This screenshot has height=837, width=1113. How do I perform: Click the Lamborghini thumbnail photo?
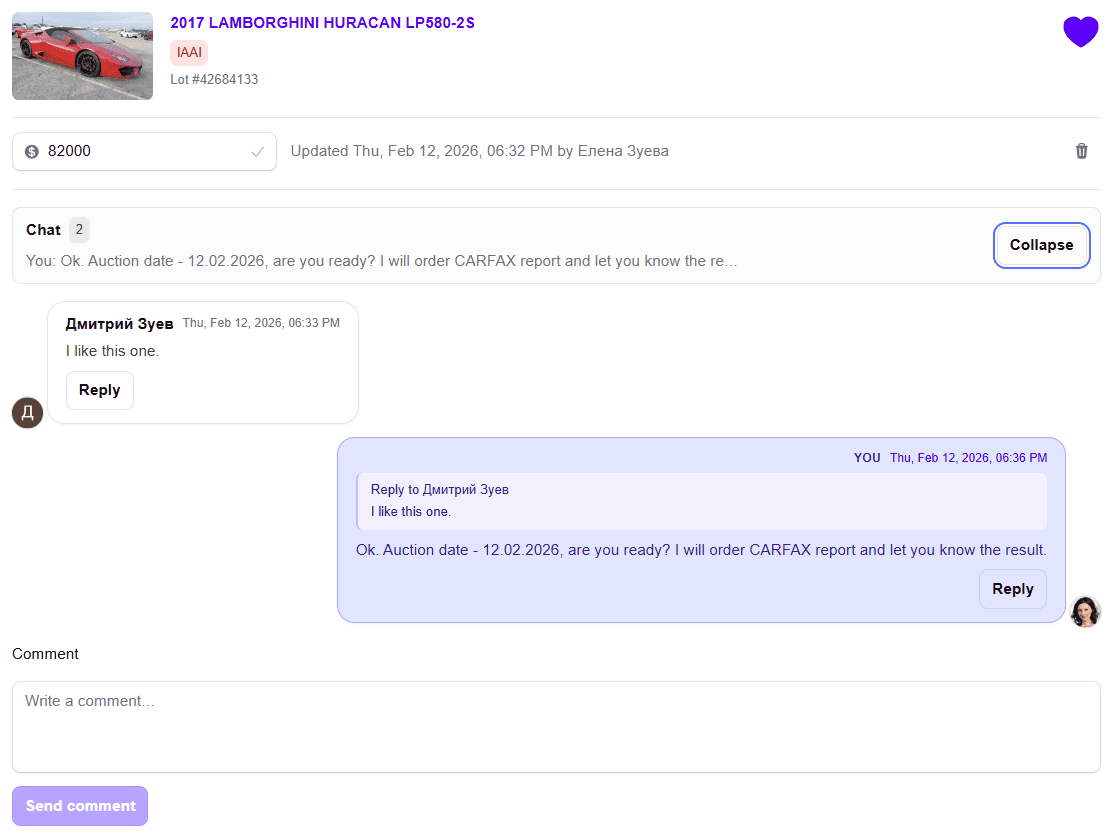click(82, 56)
